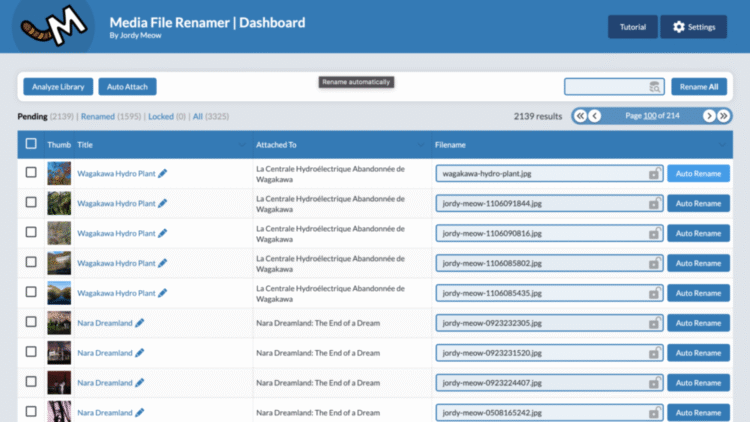This screenshot has width=750, height=422.
Task: Check the box for jordy-meow-0923224407.jpg row
Action: click(31, 382)
